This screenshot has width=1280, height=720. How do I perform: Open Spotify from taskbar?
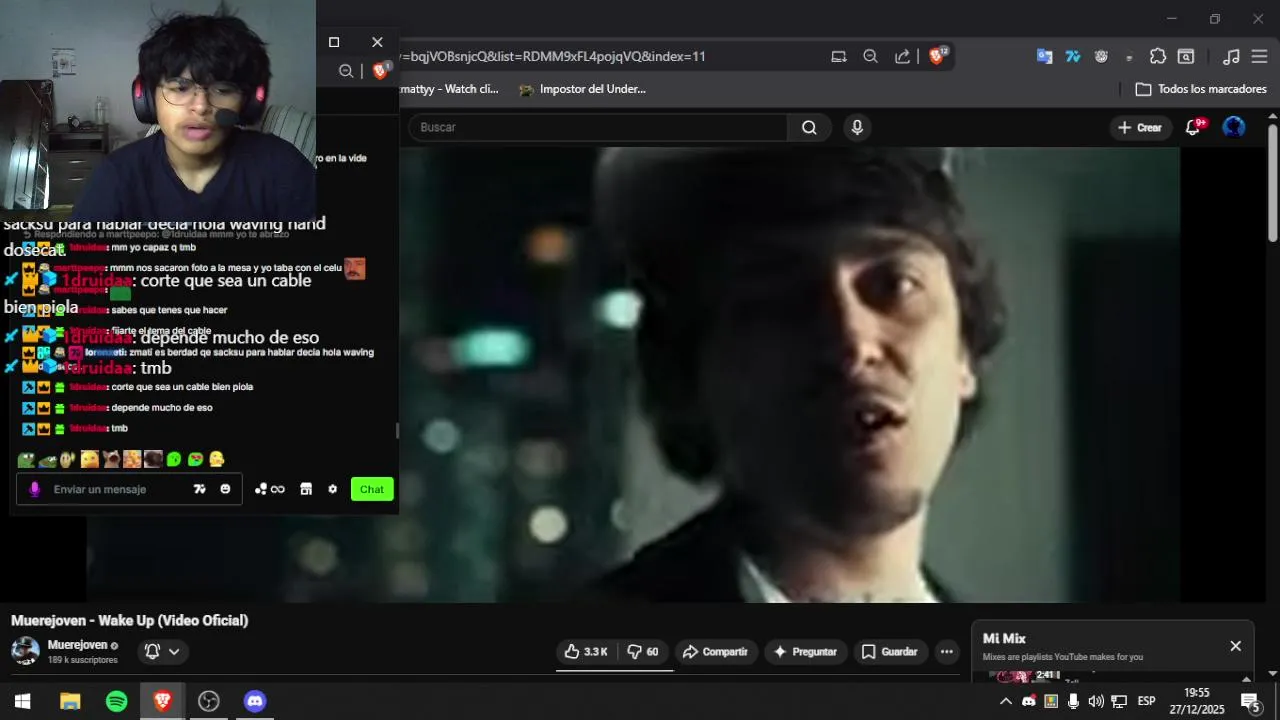(116, 701)
